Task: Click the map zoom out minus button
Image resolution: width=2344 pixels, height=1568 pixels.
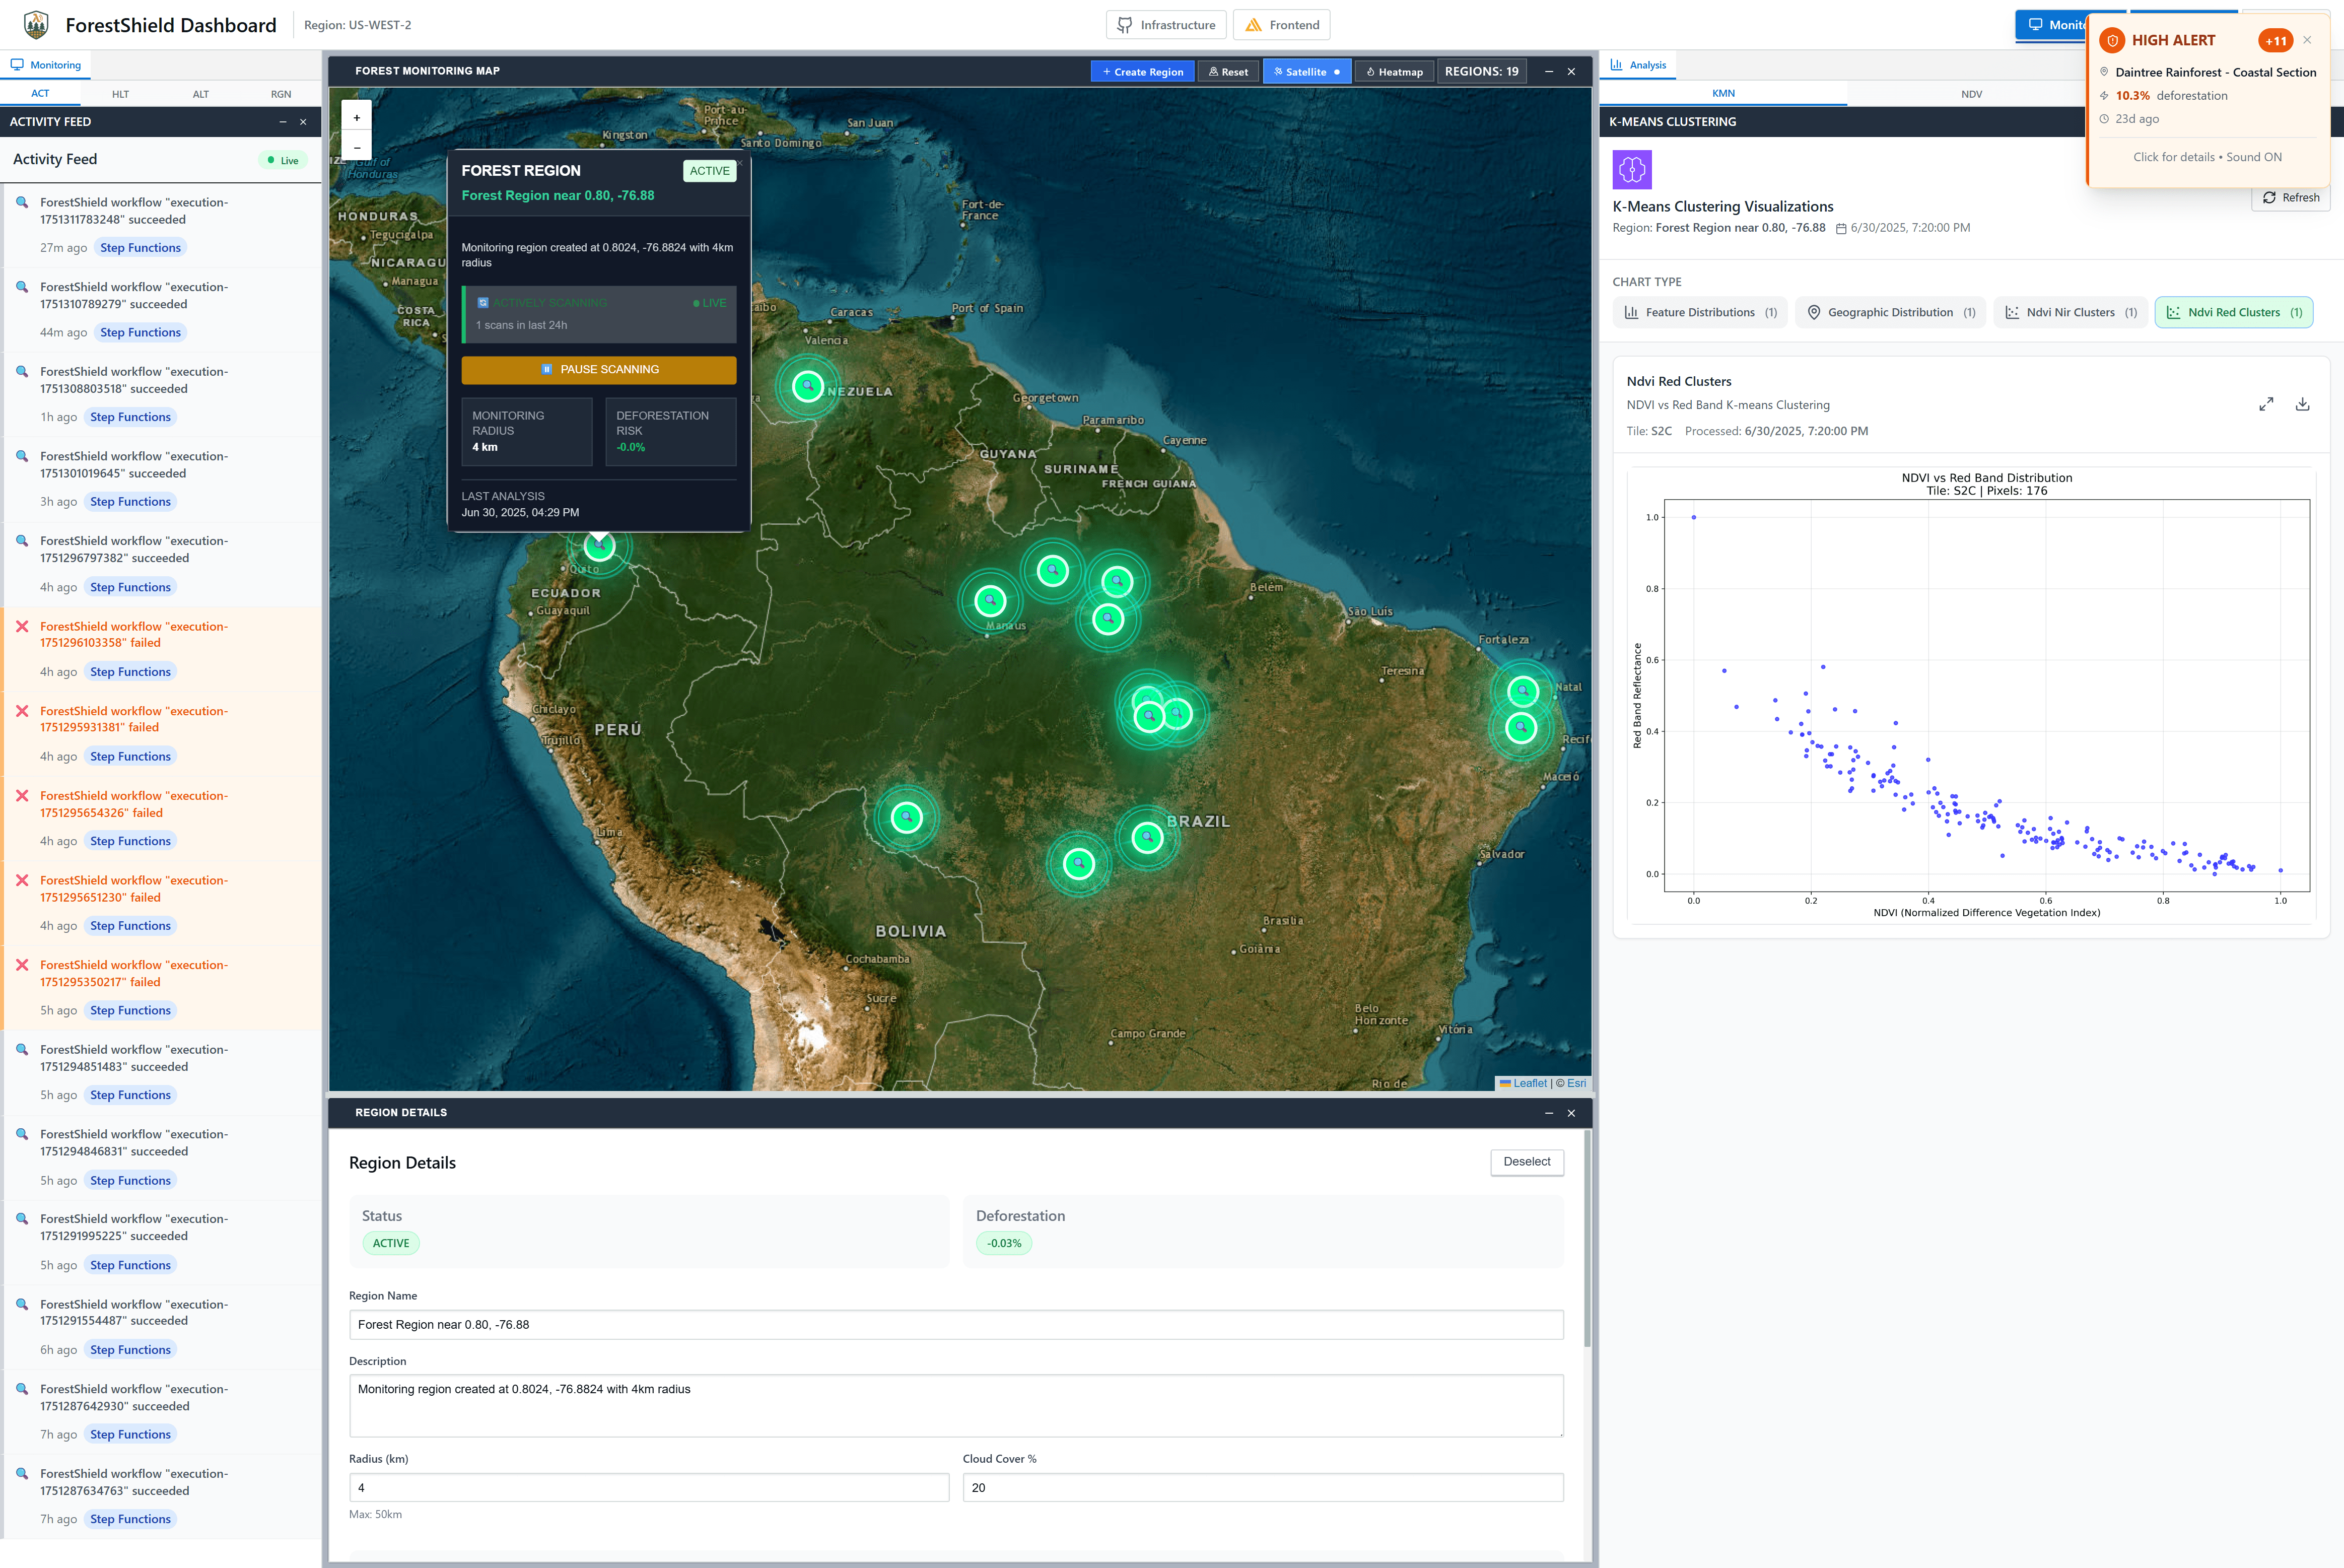Action: pos(357,147)
